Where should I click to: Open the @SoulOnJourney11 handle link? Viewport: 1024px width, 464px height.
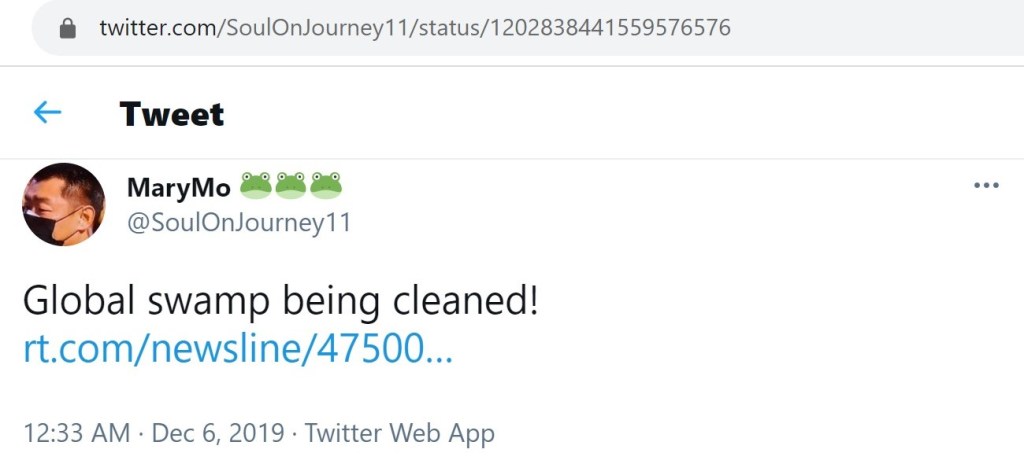[239, 222]
